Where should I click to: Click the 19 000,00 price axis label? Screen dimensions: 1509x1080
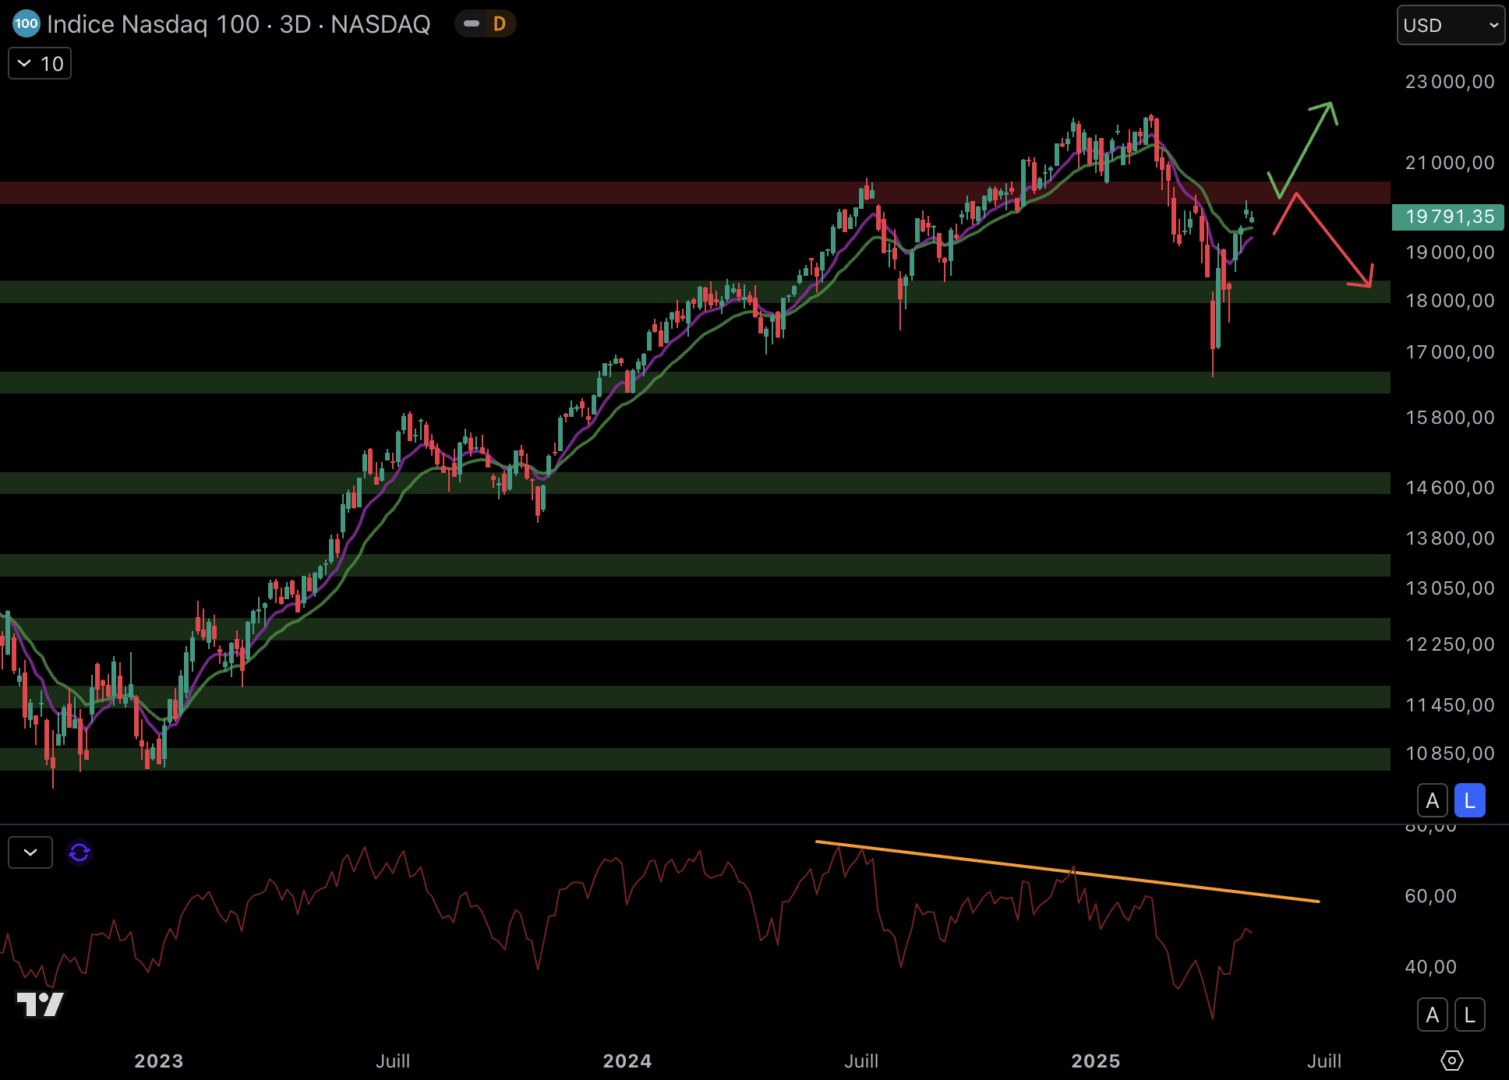click(1450, 253)
